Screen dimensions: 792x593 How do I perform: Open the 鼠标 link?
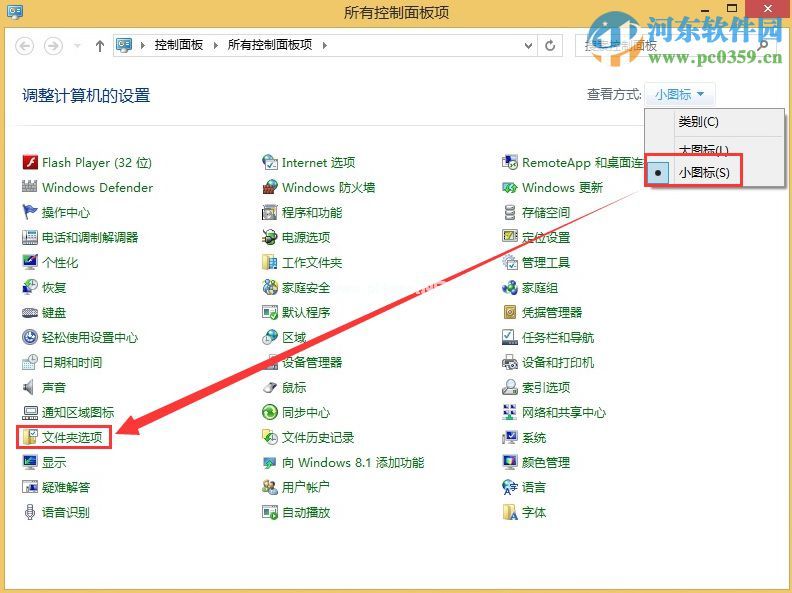click(294, 387)
